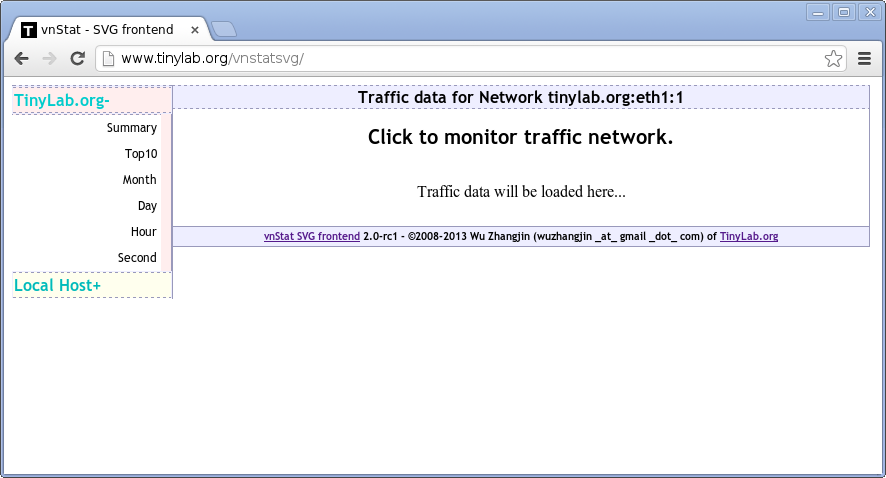Click the 'Click to monitor traffic network' heading
886x478 pixels.
click(520, 137)
